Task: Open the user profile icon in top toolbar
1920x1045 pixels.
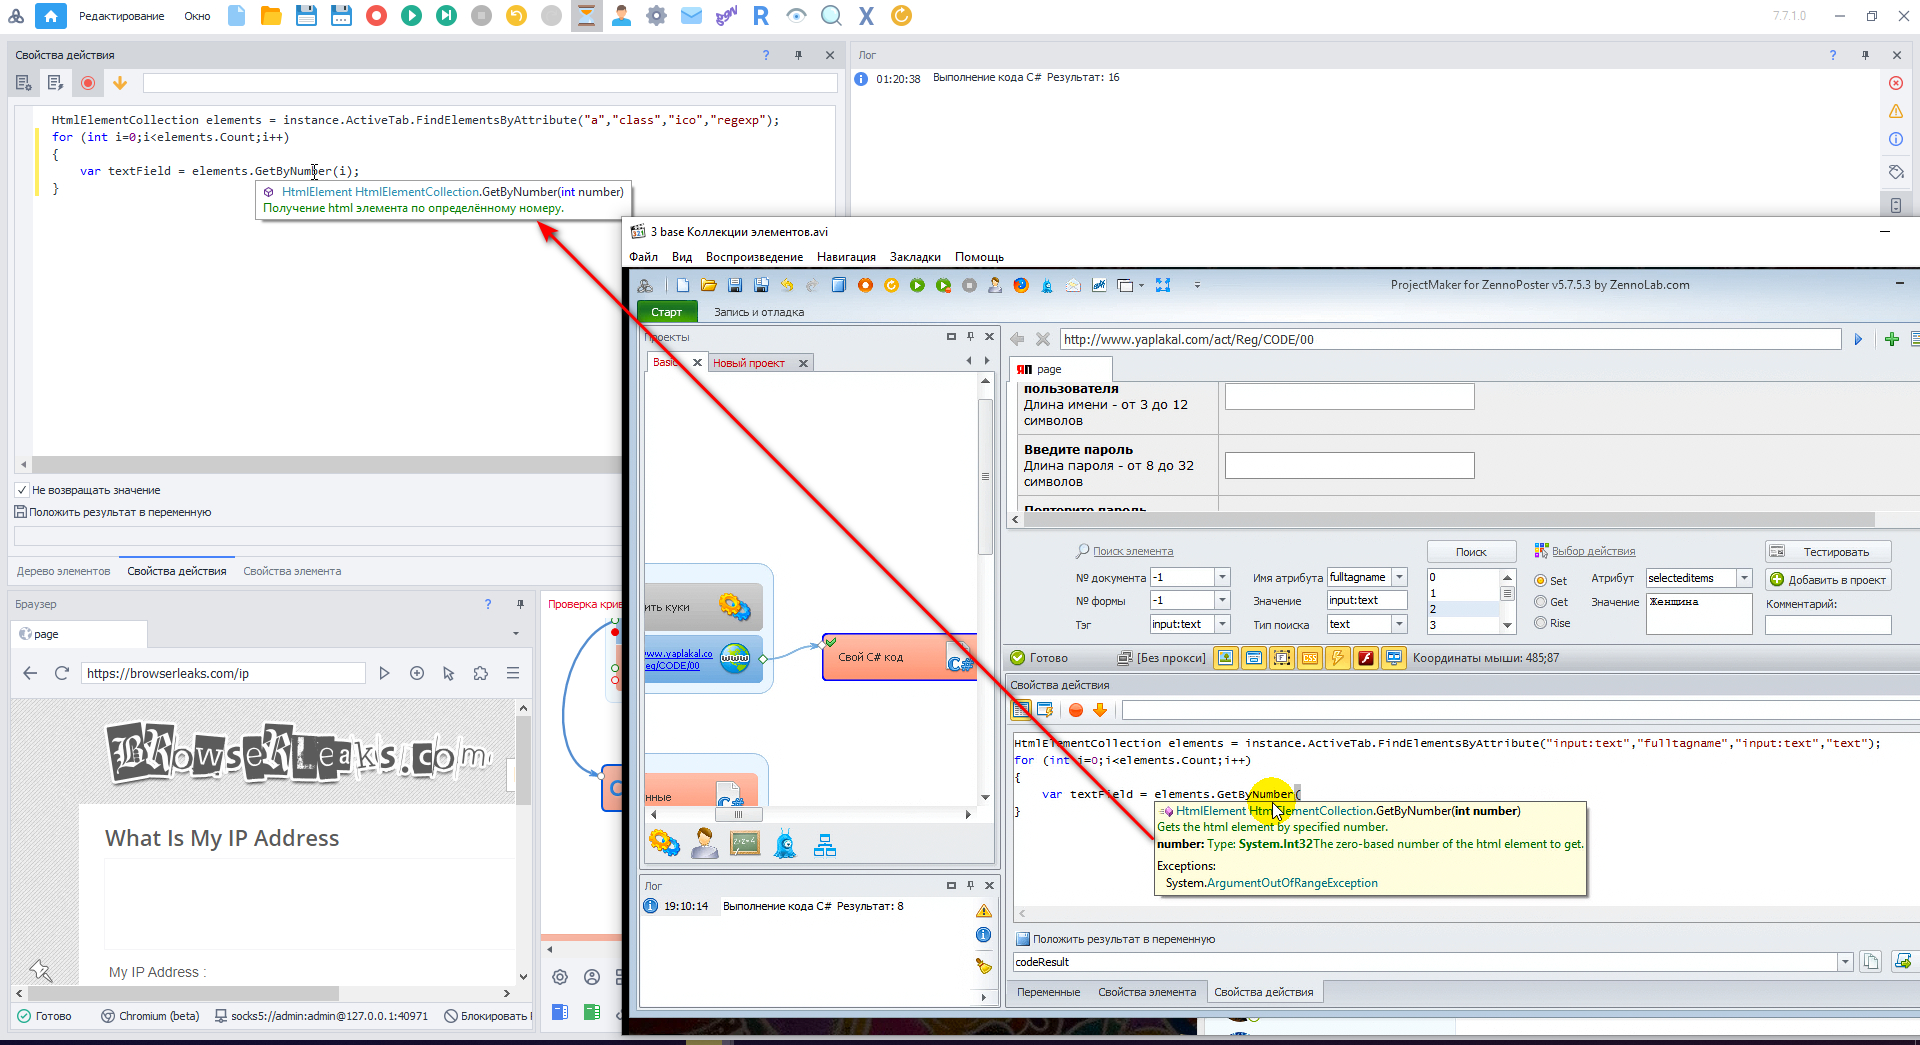Action: tap(621, 16)
